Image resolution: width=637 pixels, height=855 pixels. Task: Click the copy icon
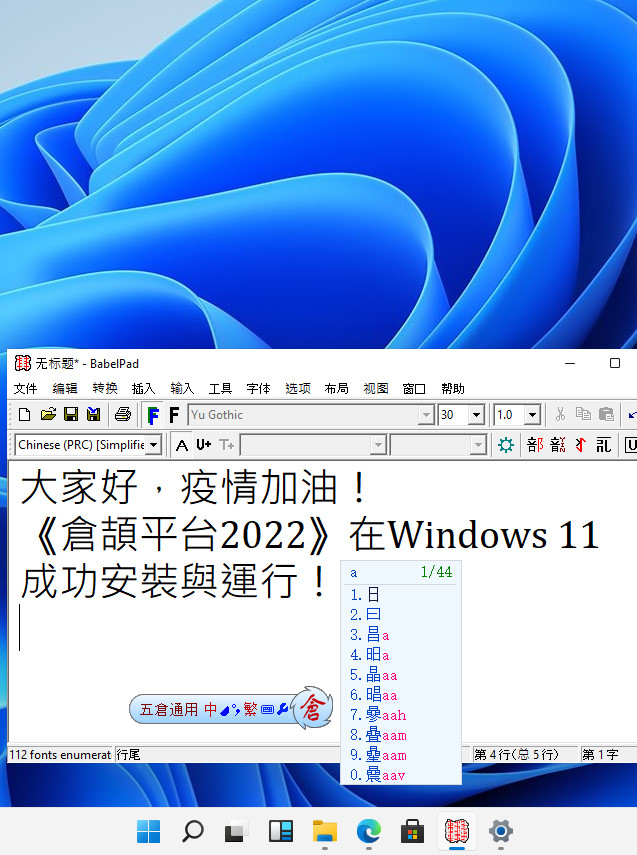pos(583,414)
